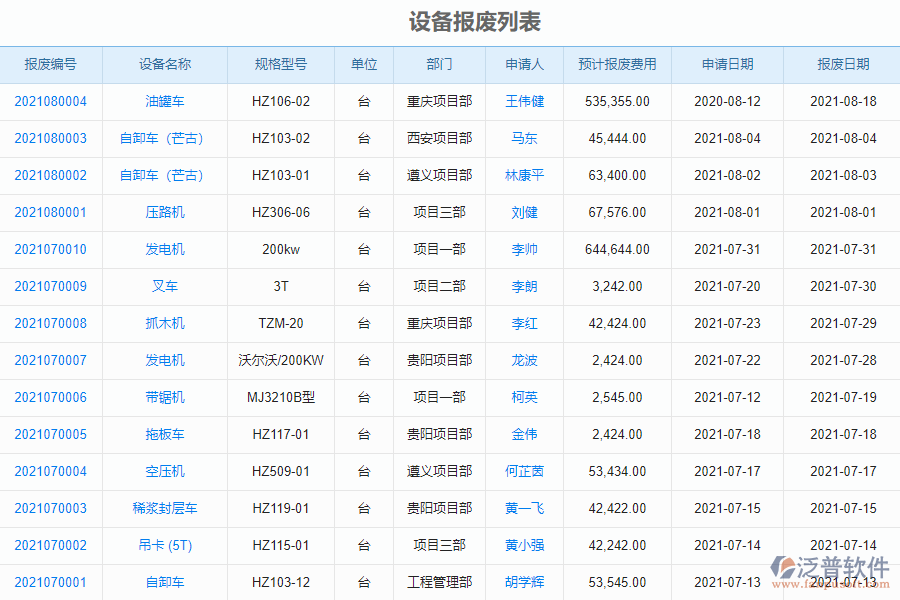Screen dimensions: 900x600
Task: View 抓木机 equipment details
Action: click(162, 323)
